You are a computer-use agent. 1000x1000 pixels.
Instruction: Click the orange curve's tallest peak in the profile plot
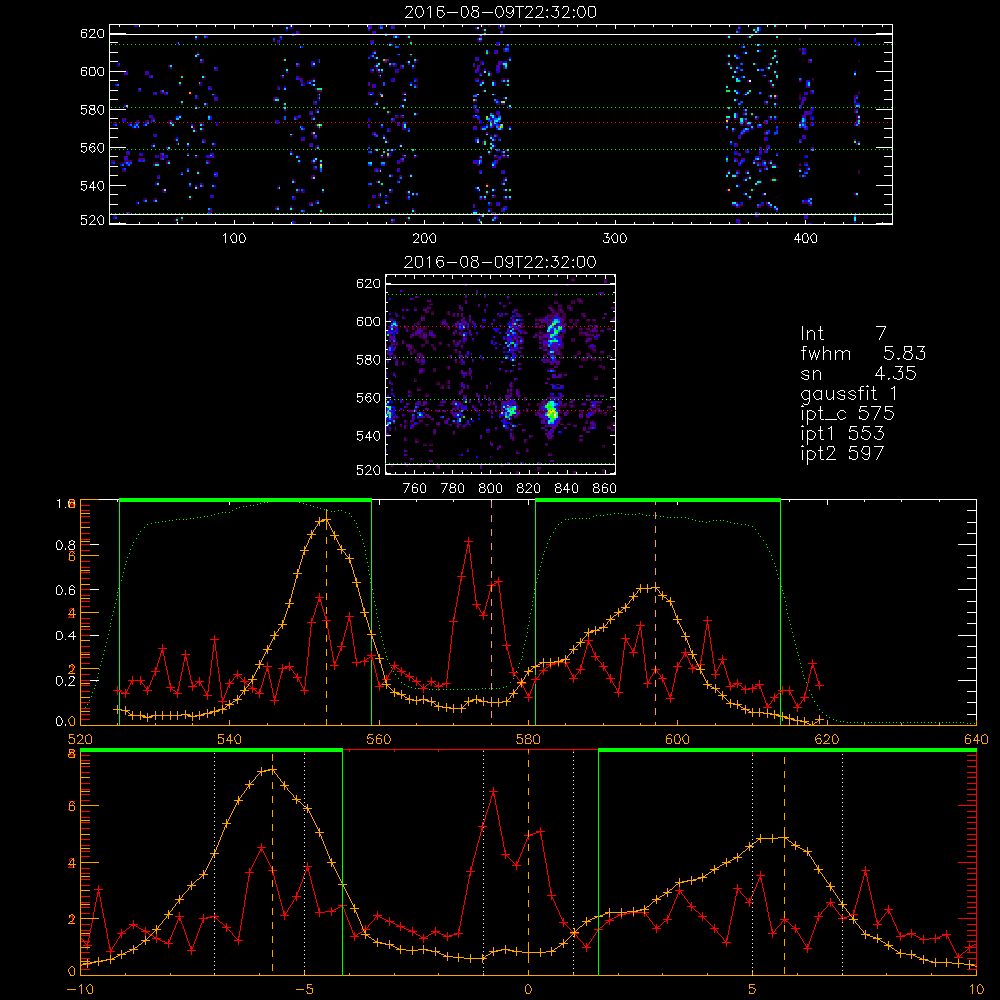tap(325, 520)
